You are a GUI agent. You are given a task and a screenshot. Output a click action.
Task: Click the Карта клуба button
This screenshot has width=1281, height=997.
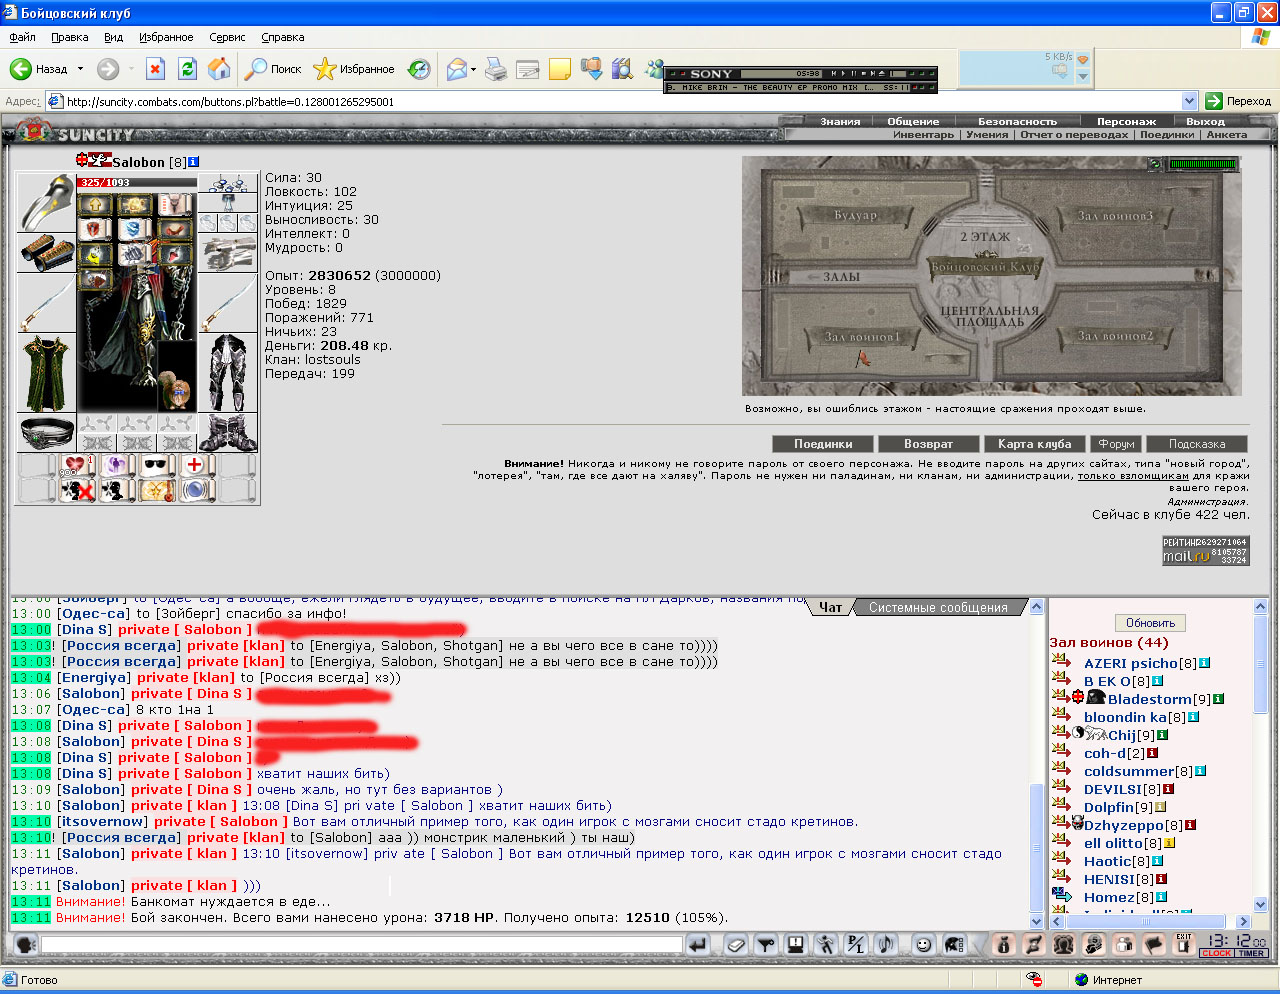[x=1034, y=444]
